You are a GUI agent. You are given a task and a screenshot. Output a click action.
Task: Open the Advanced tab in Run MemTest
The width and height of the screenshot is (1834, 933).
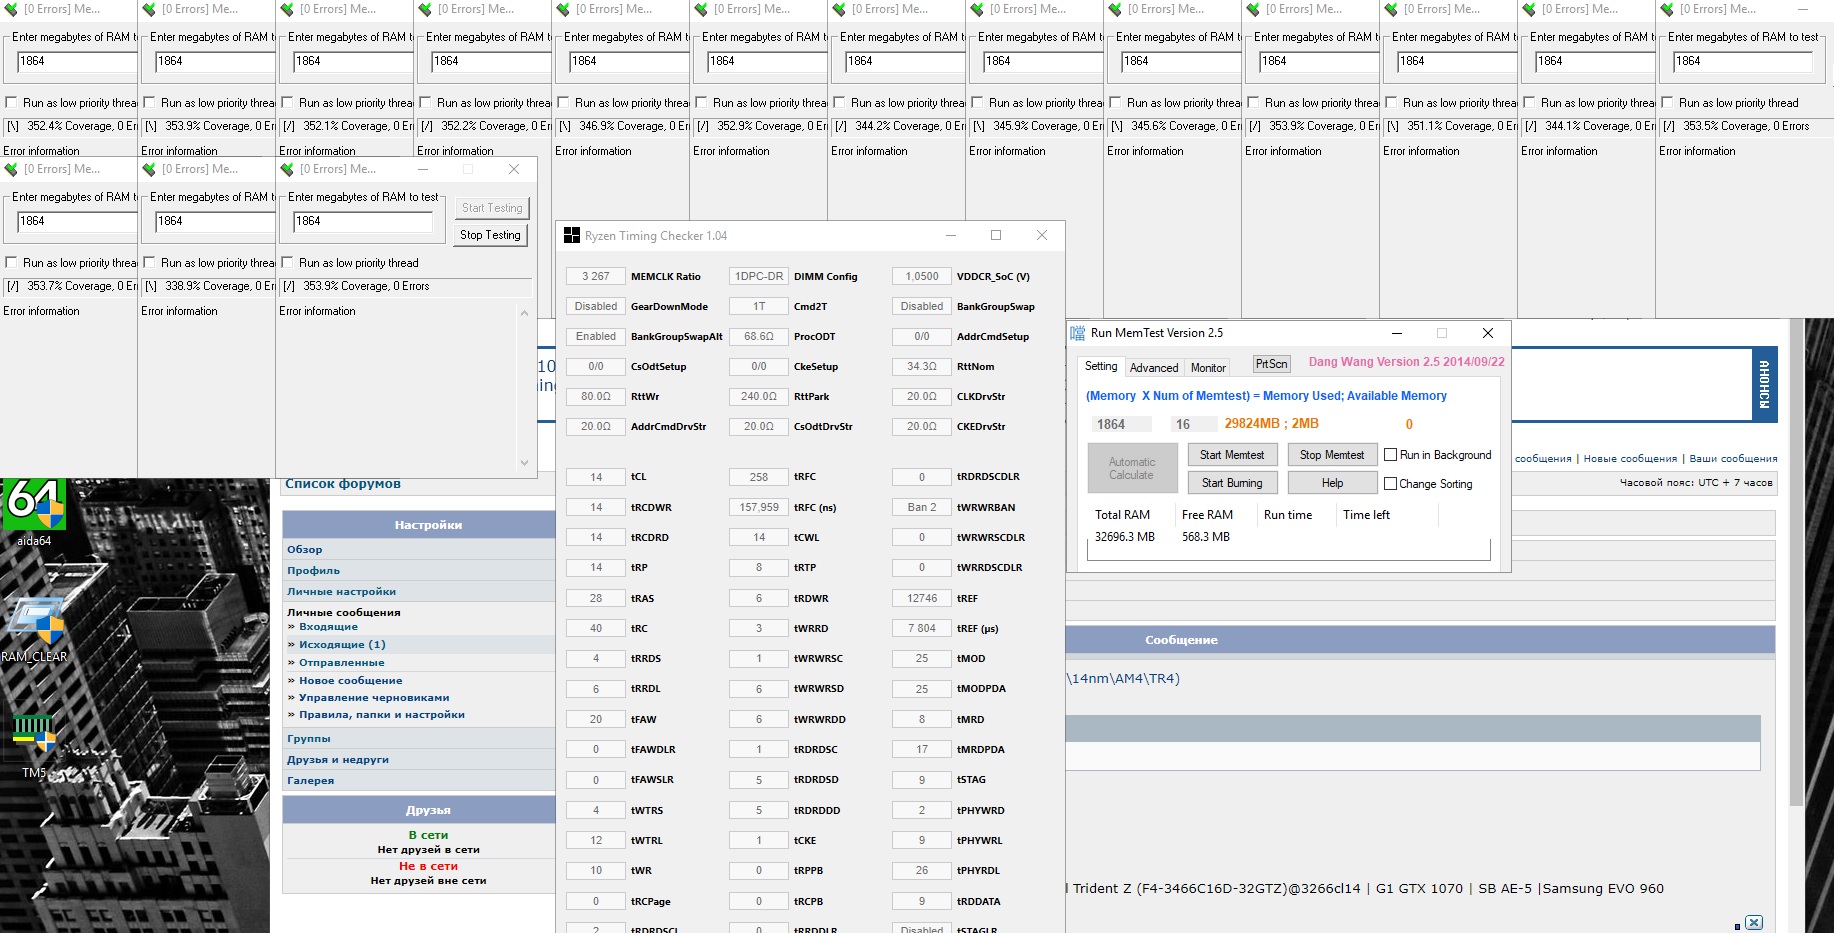pyautogui.click(x=1154, y=368)
